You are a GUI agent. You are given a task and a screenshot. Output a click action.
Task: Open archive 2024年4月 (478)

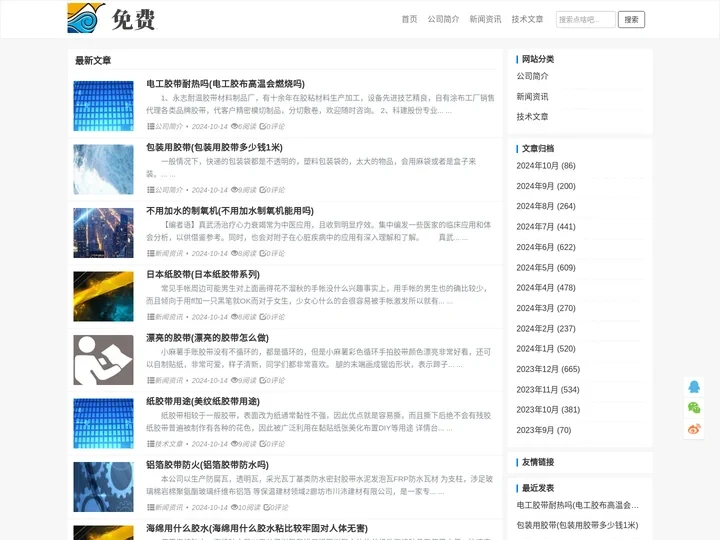pos(546,287)
